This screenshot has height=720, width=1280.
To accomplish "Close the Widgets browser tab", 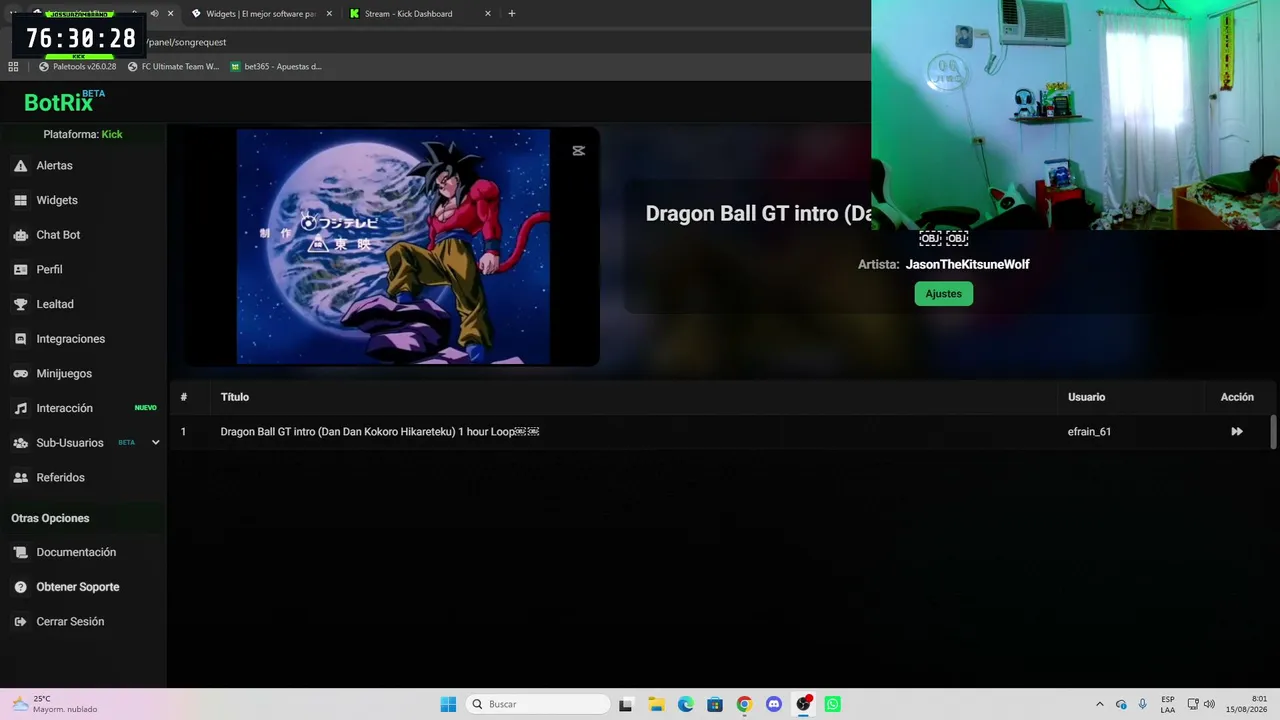I will pos(329,14).
